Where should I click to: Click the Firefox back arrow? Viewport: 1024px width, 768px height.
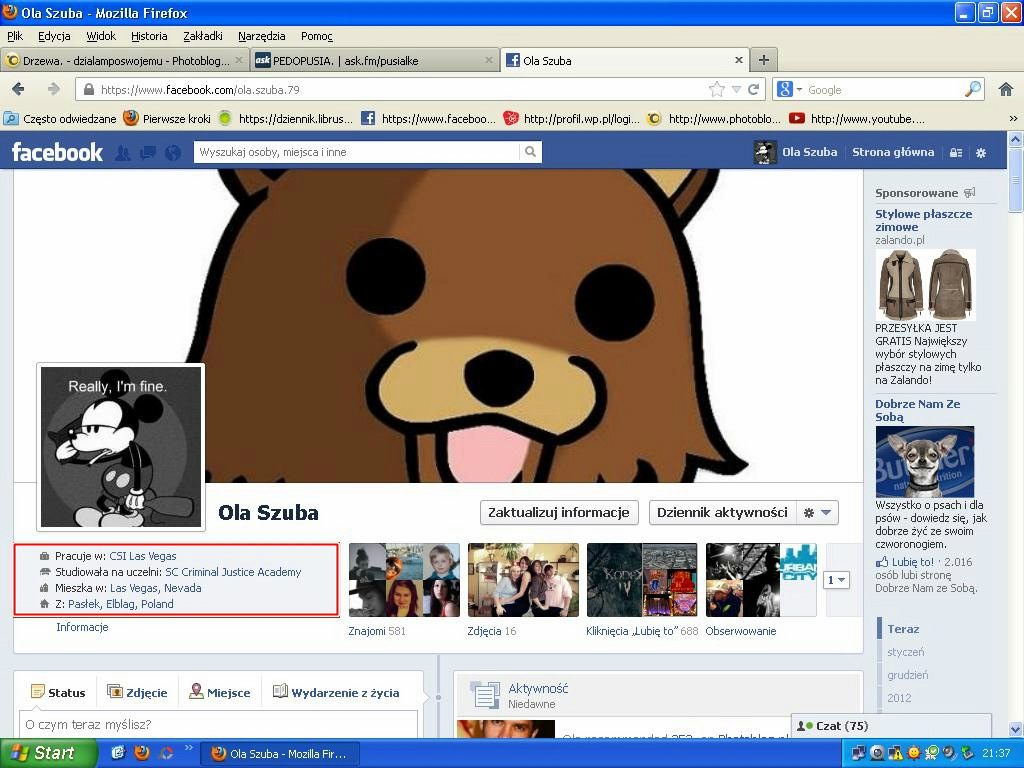tap(18, 89)
